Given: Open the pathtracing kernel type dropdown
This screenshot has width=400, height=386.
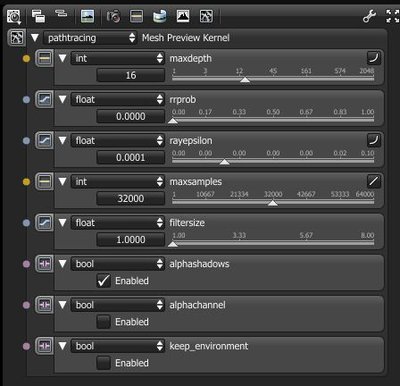Looking at the screenshot, I should click(x=90, y=38).
